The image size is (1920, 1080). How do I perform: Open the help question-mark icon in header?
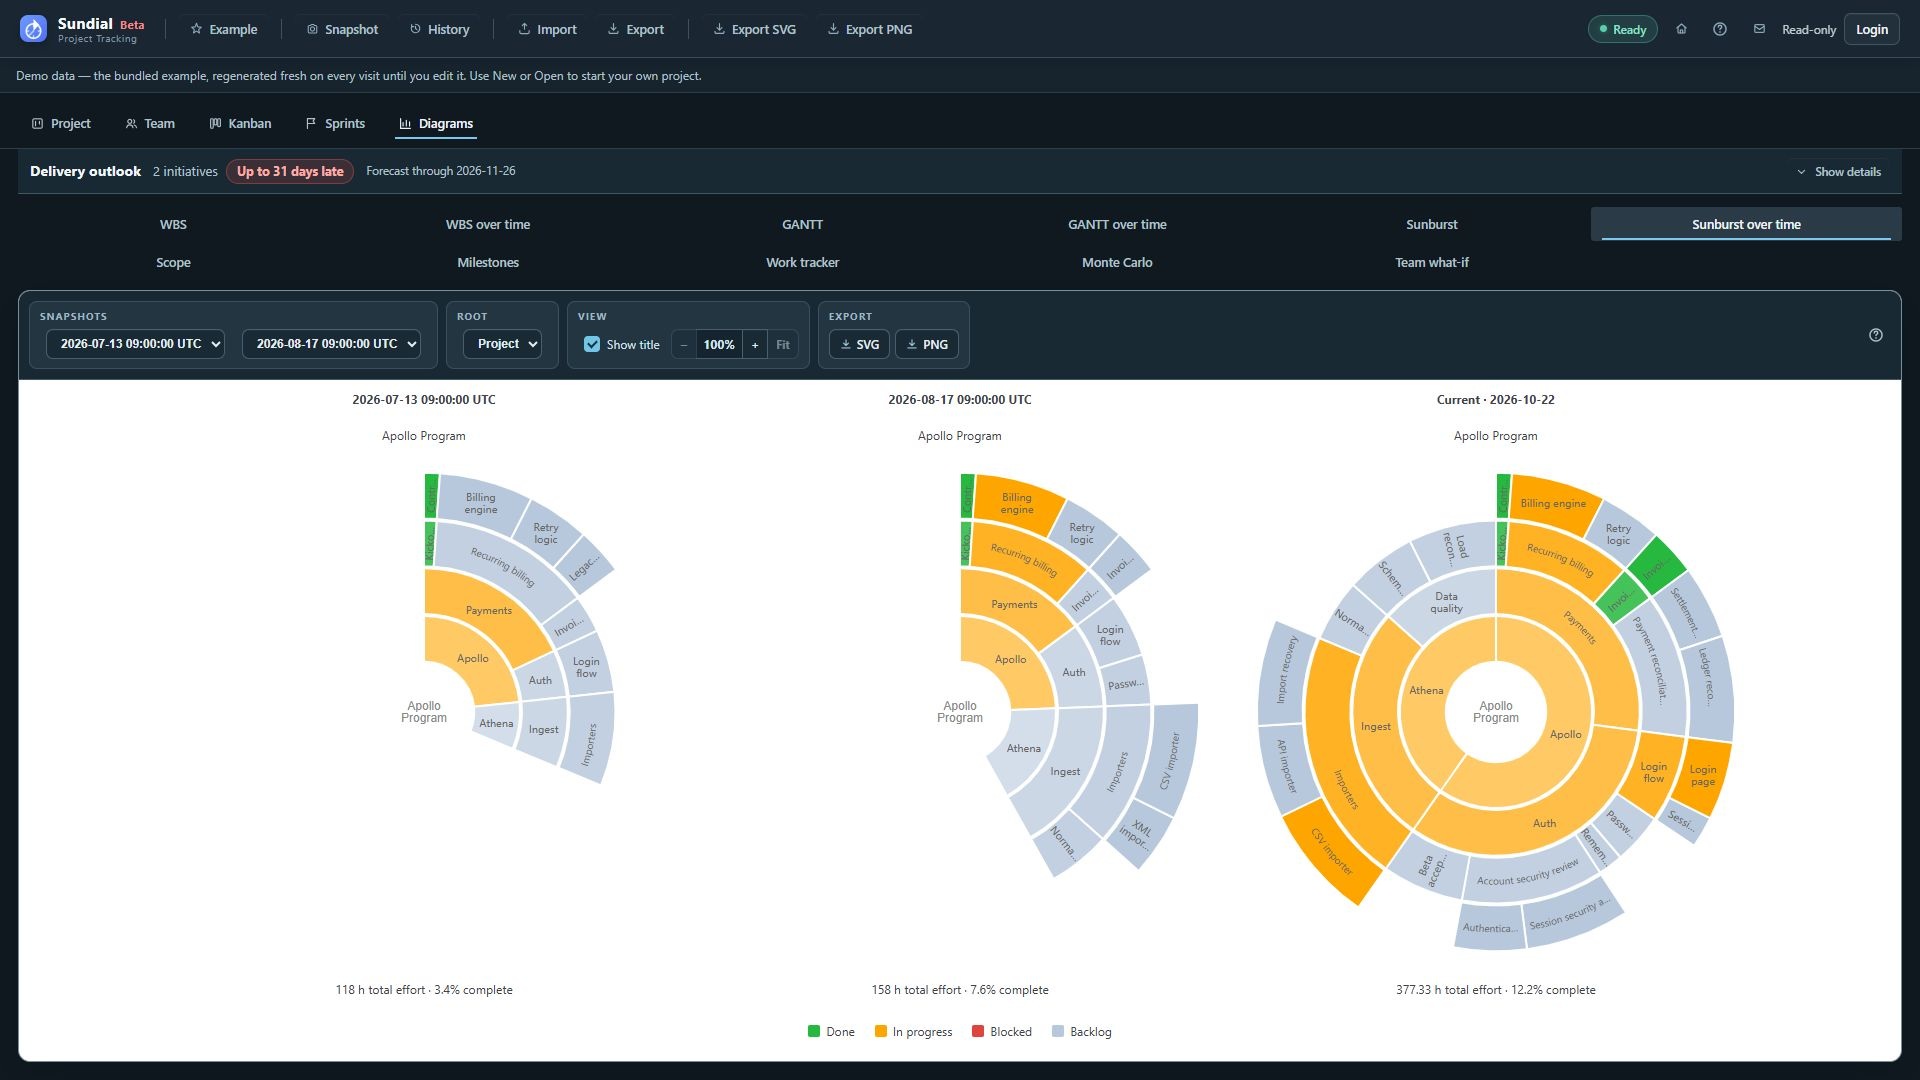[x=1720, y=29]
